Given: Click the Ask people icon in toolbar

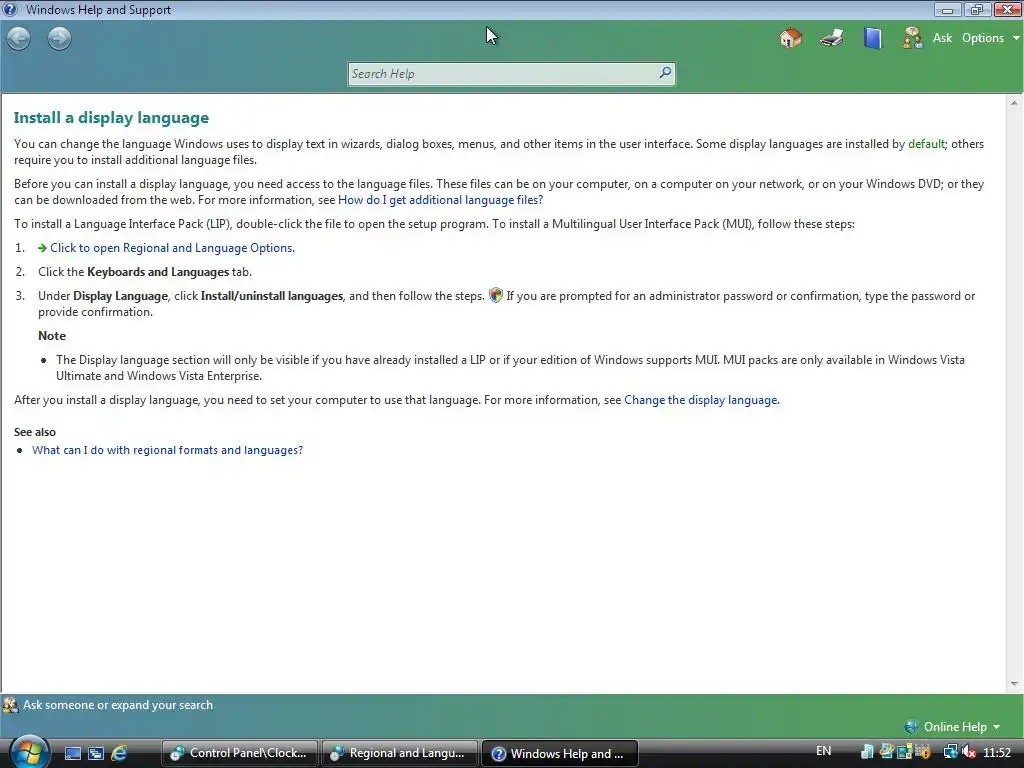Looking at the screenshot, I should pyautogui.click(x=912, y=38).
